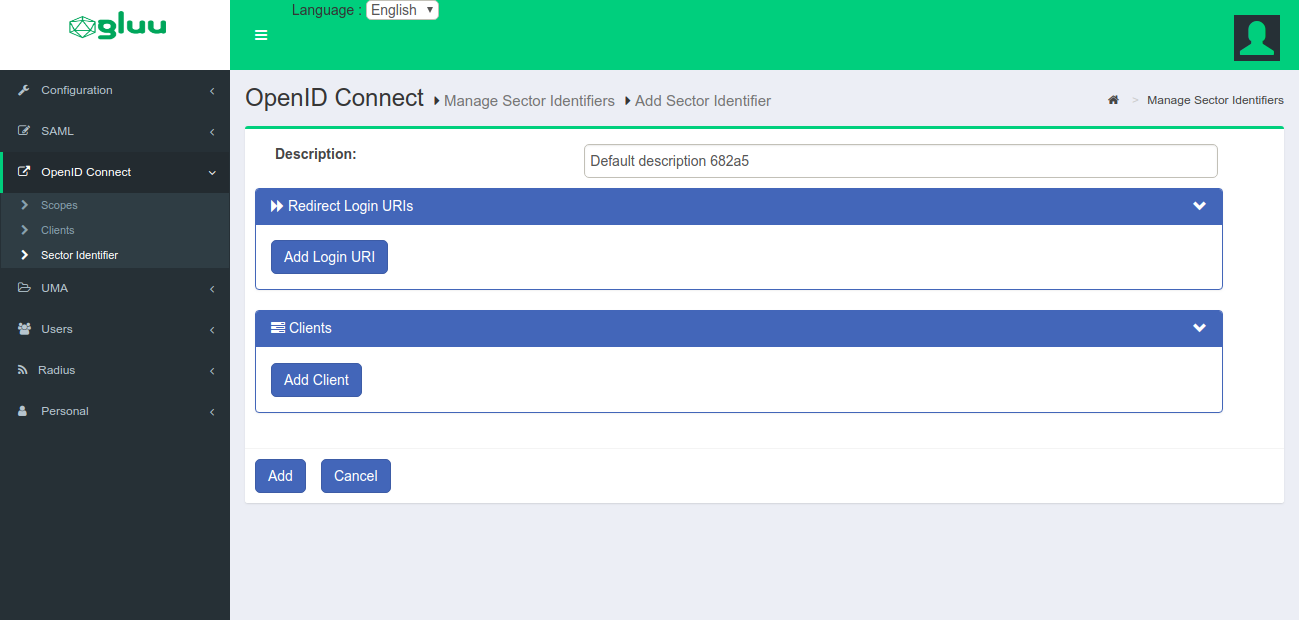Click the Configuration wrench icon

tap(24, 90)
